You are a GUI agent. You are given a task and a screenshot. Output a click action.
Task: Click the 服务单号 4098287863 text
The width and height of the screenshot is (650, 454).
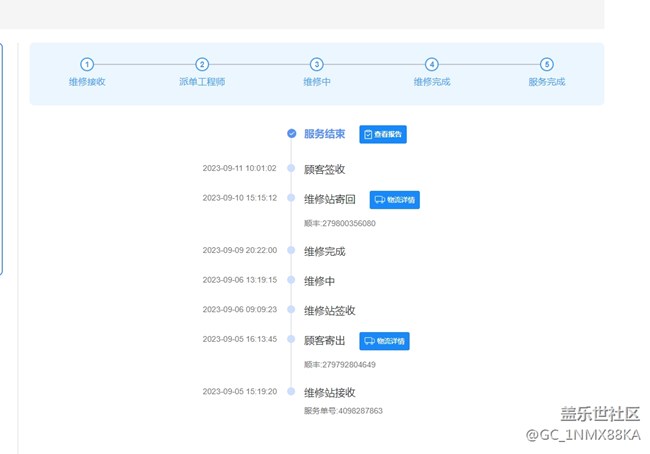[343, 411]
